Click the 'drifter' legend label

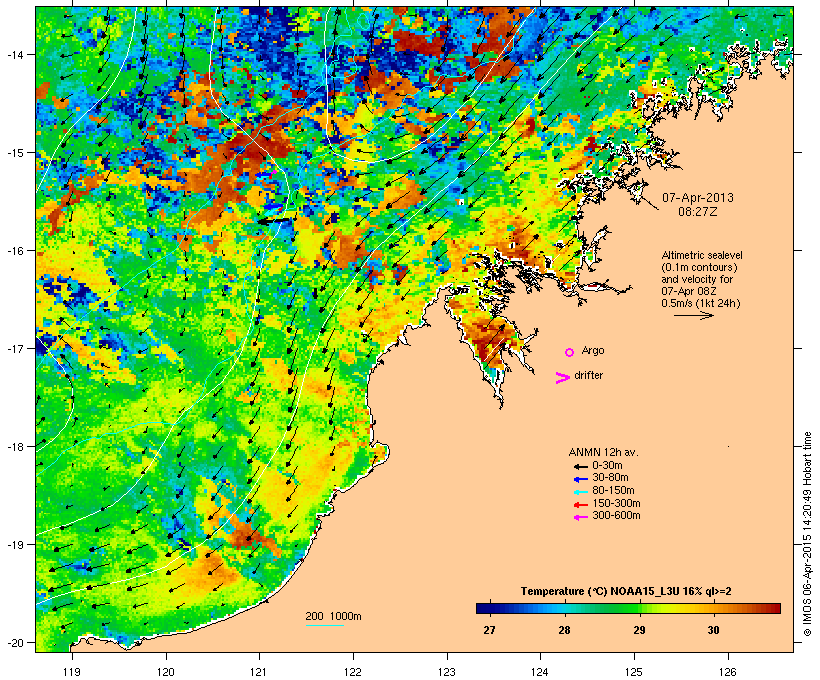589,375
